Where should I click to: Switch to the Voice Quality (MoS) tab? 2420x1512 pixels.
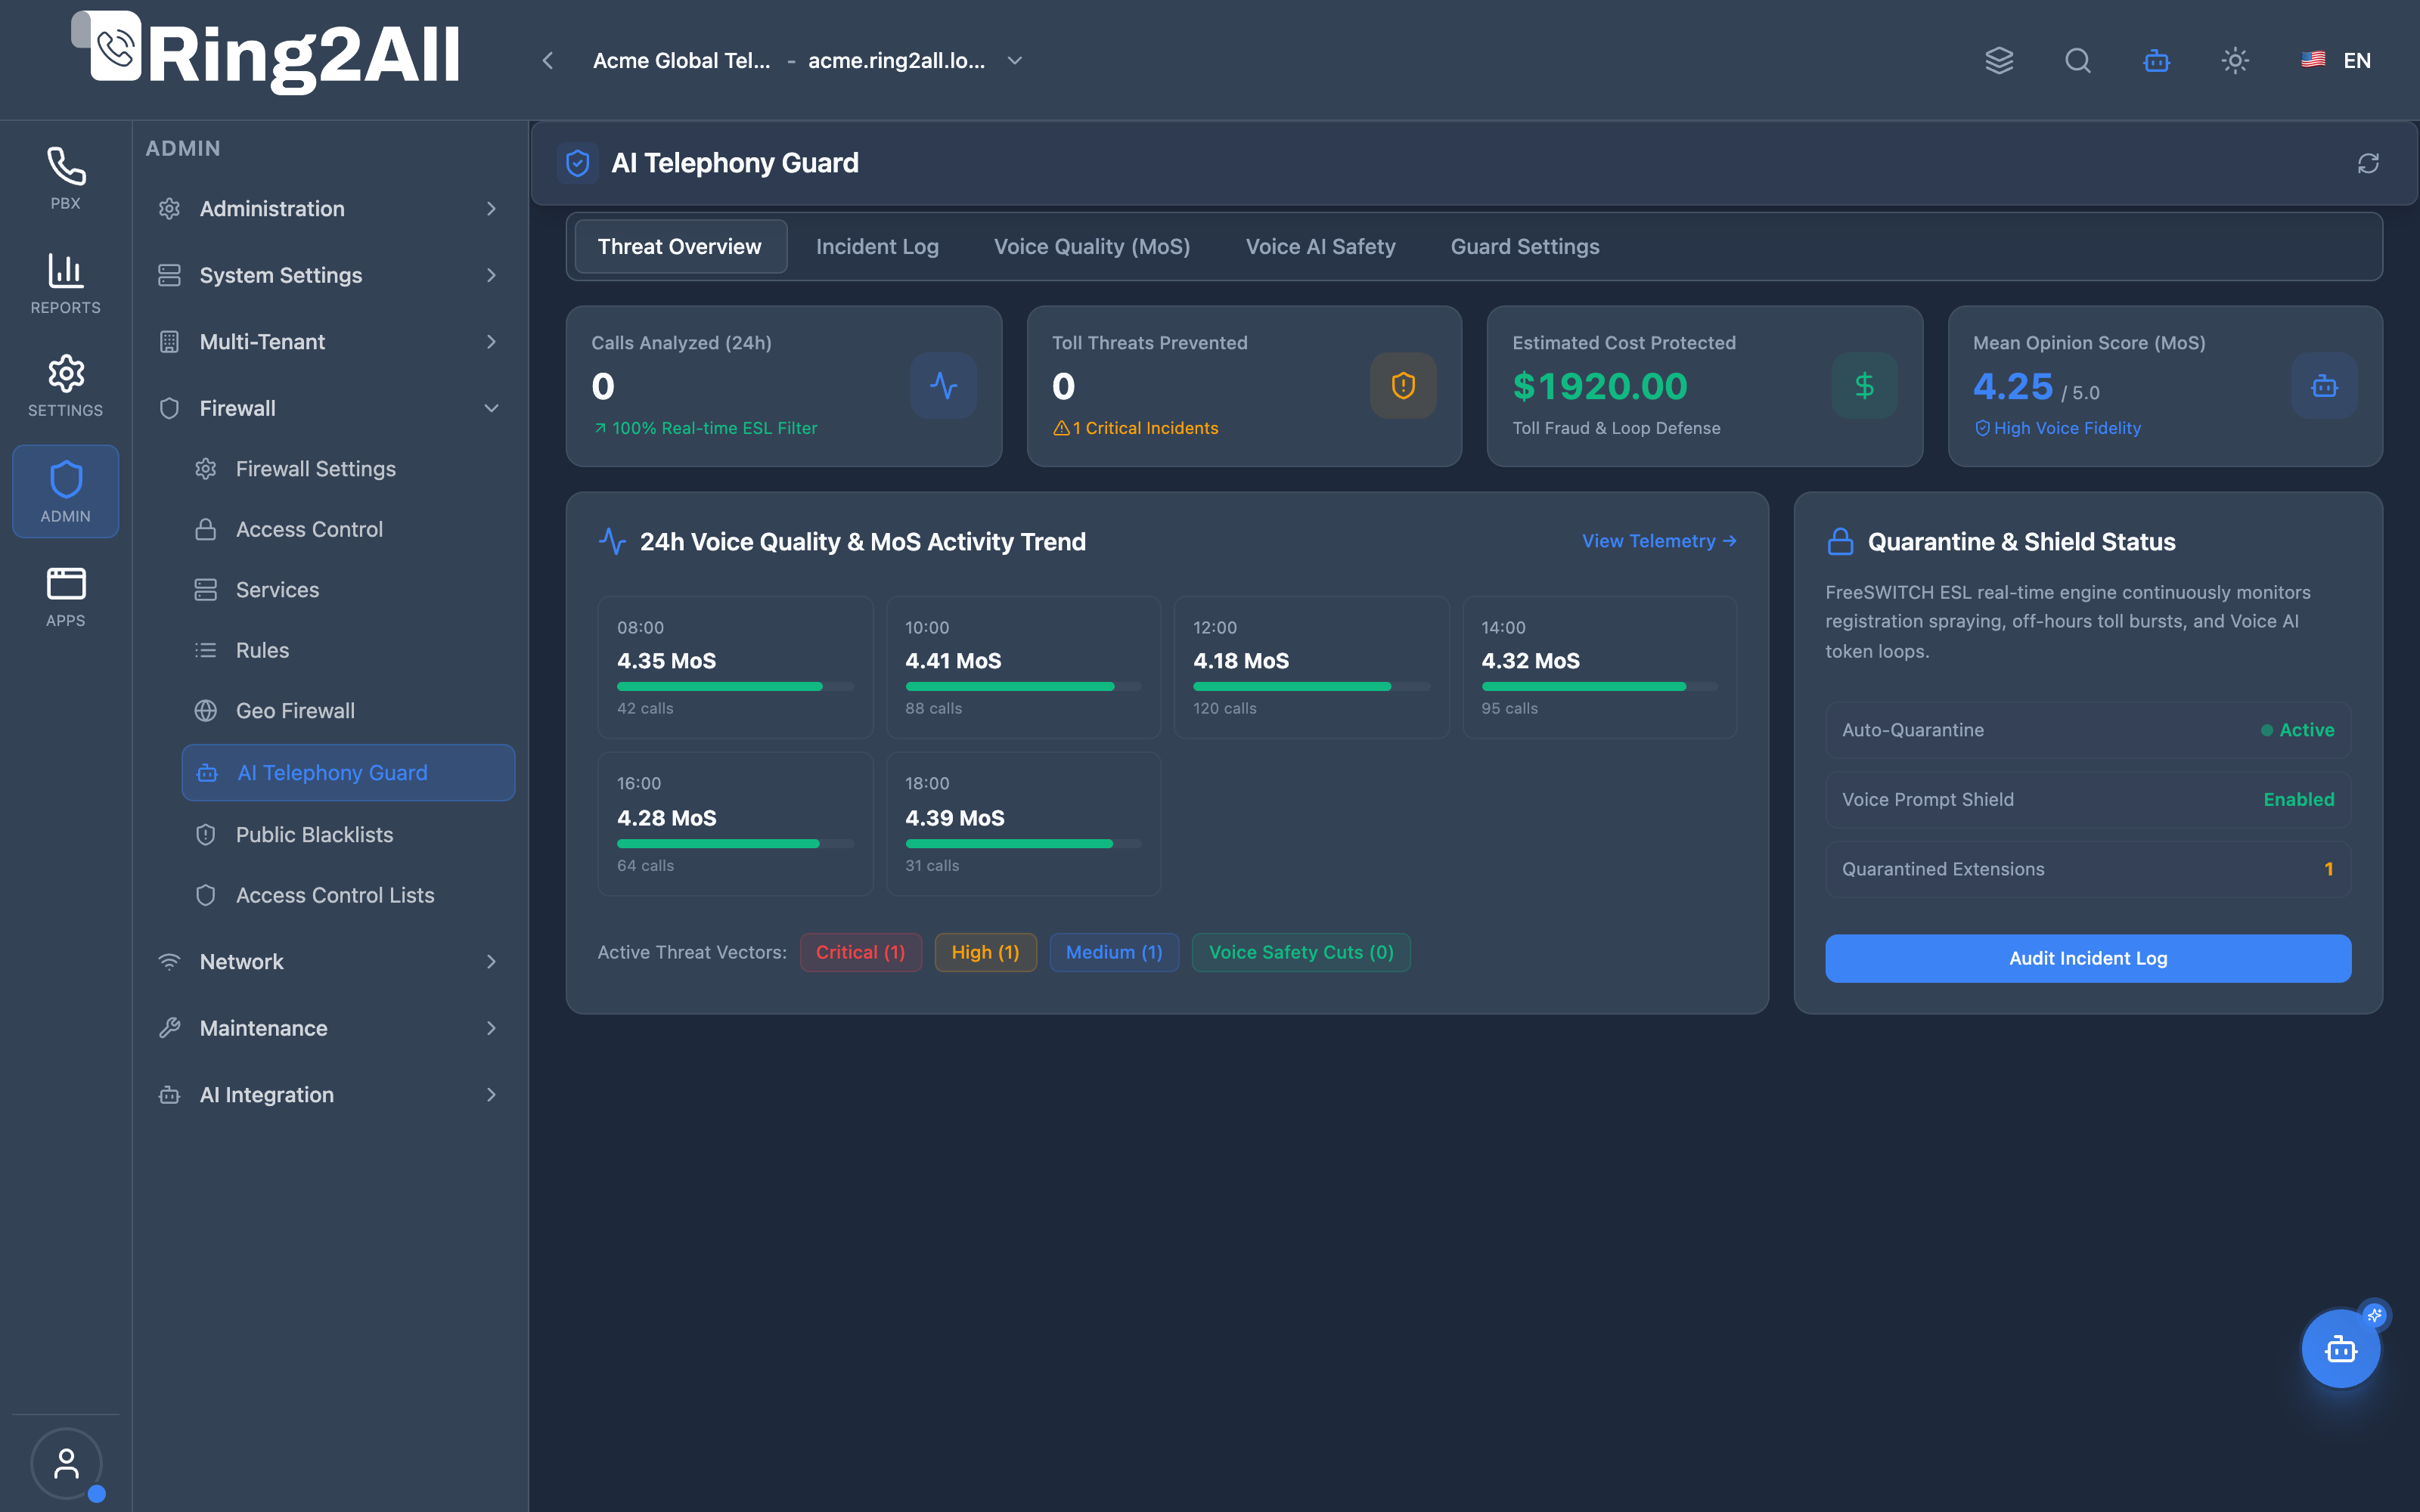click(x=1092, y=246)
